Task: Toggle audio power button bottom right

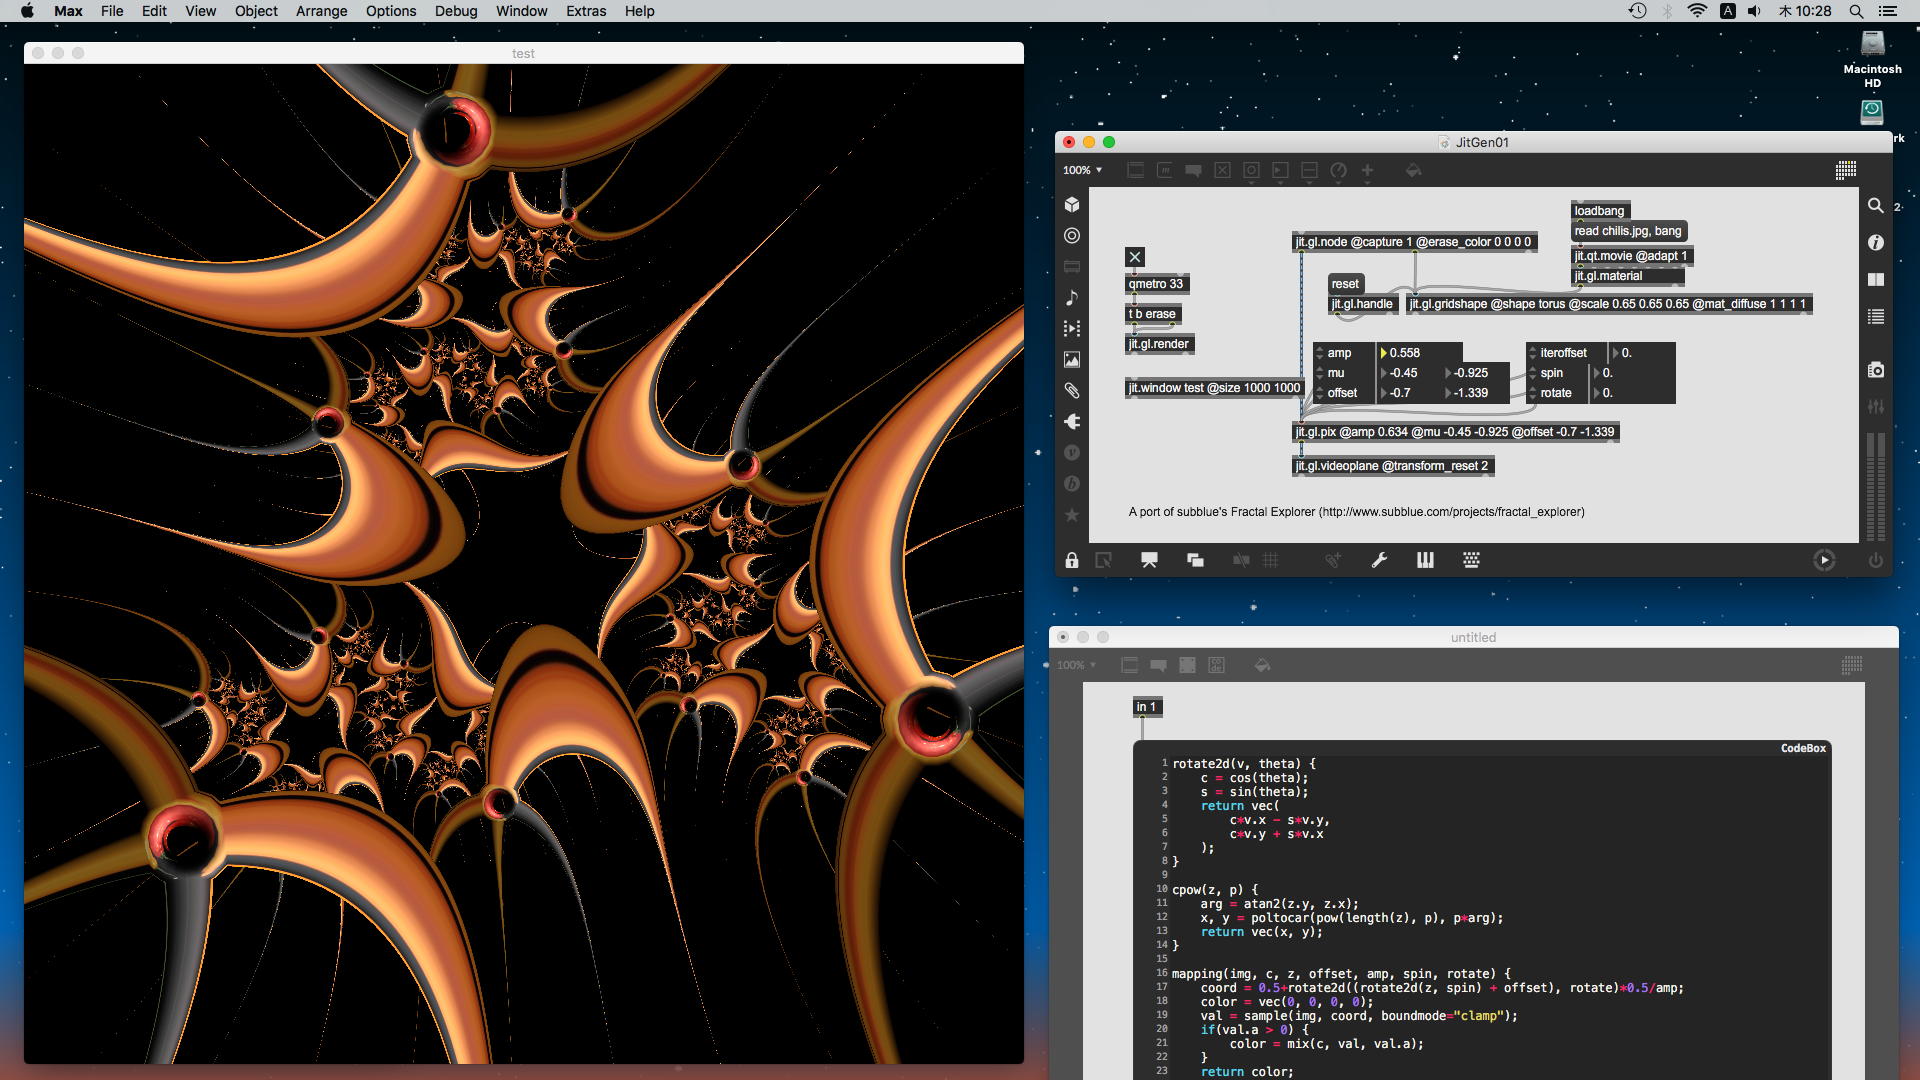Action: click(x=1876, y=561)
